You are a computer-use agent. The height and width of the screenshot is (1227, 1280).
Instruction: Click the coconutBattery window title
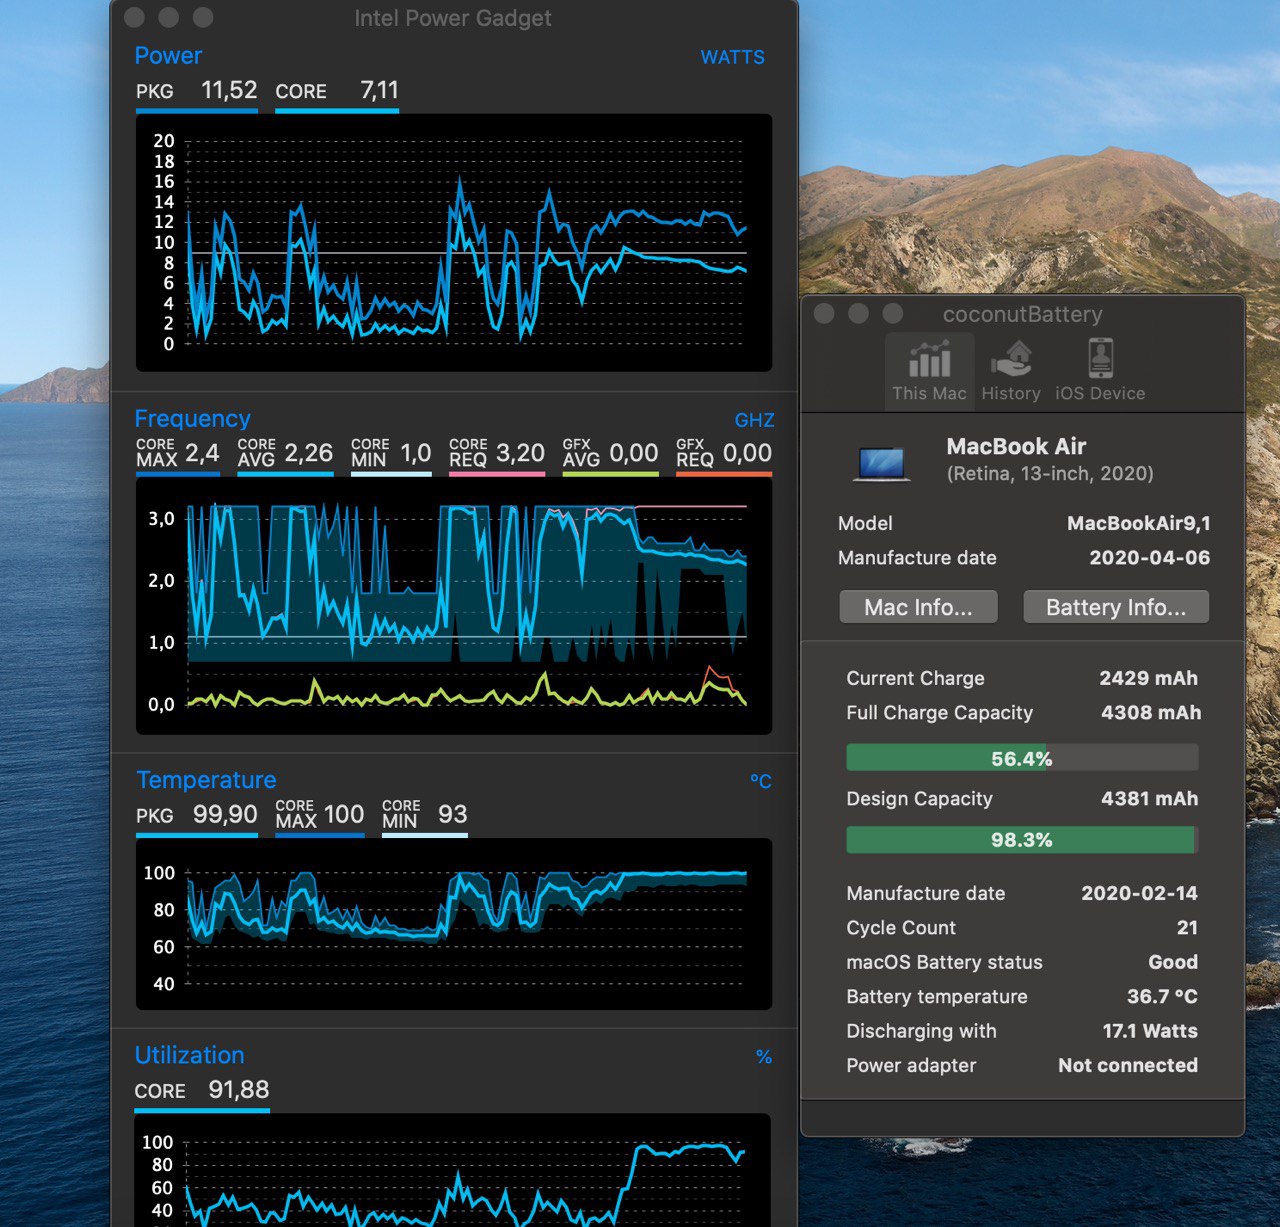[1022, 314]
